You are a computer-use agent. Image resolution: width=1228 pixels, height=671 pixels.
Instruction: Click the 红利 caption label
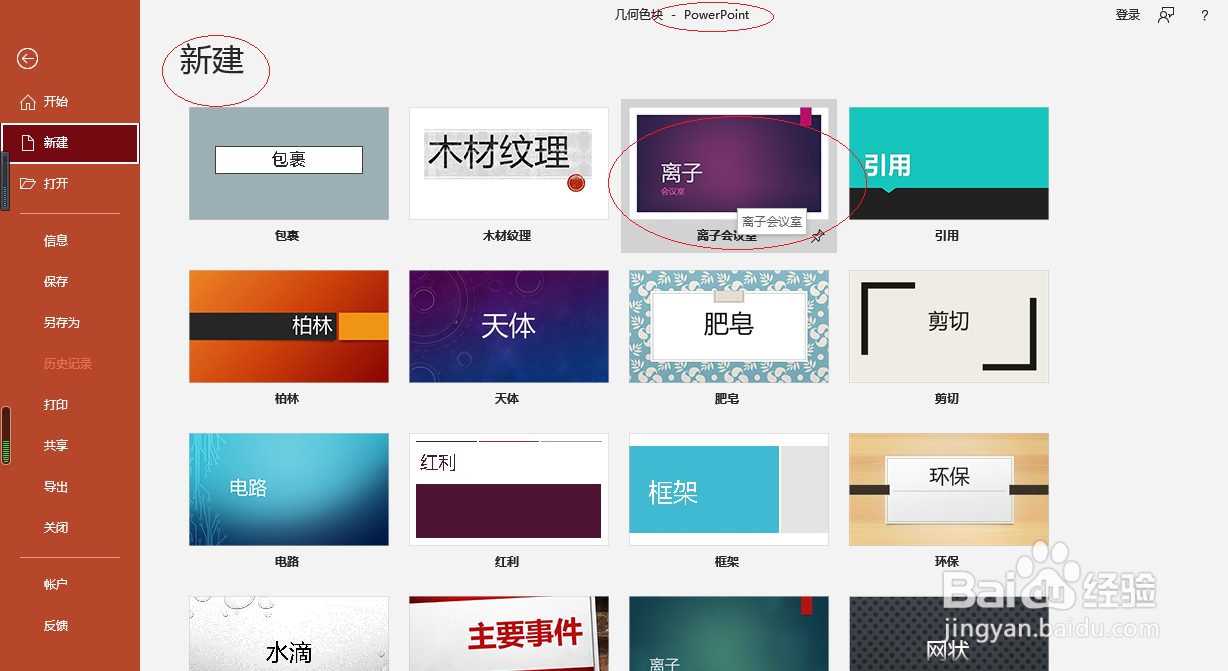(x=507, y=562)
